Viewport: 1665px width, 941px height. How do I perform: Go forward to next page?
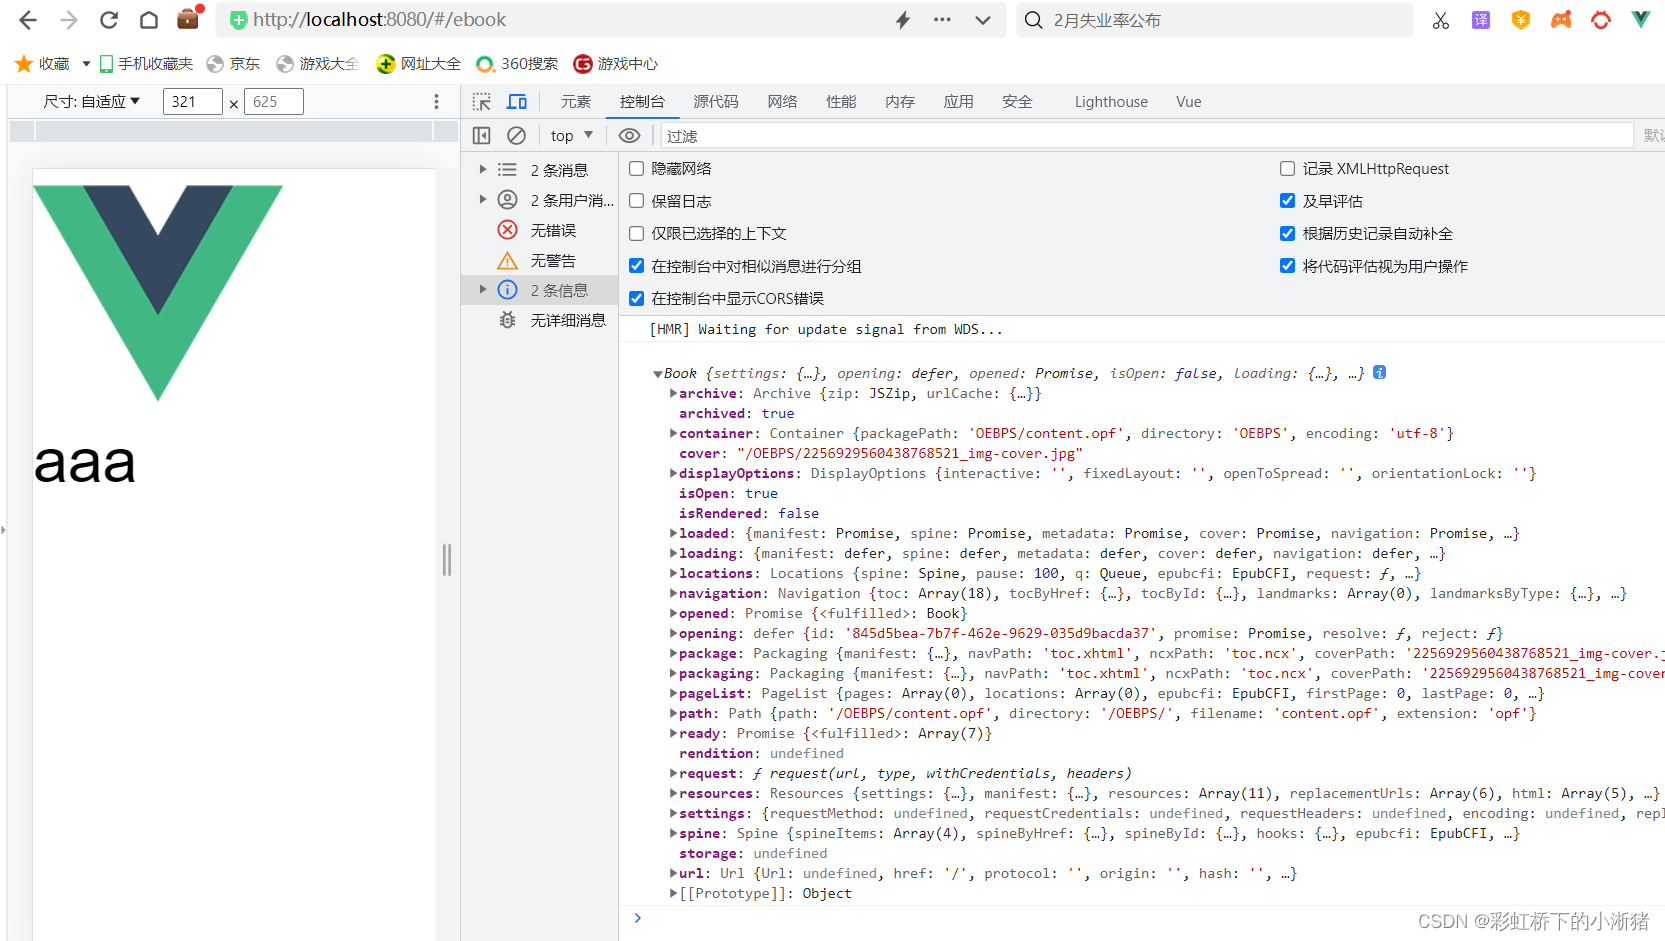[69, 20]
